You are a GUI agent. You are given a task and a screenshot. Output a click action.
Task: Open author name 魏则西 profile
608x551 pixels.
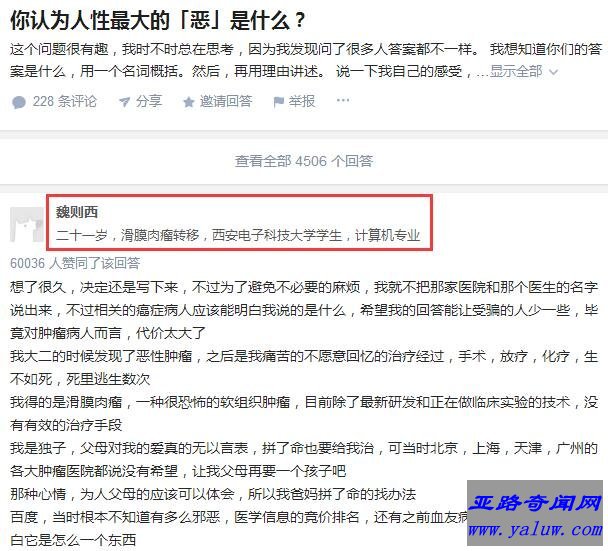(x=77, y=212)
